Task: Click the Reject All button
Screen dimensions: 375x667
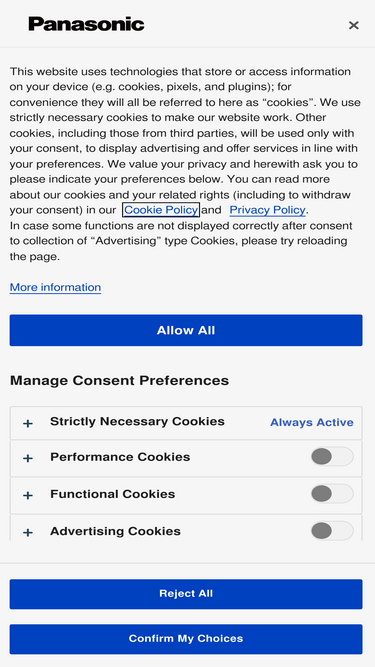Action: coord(186,594)
